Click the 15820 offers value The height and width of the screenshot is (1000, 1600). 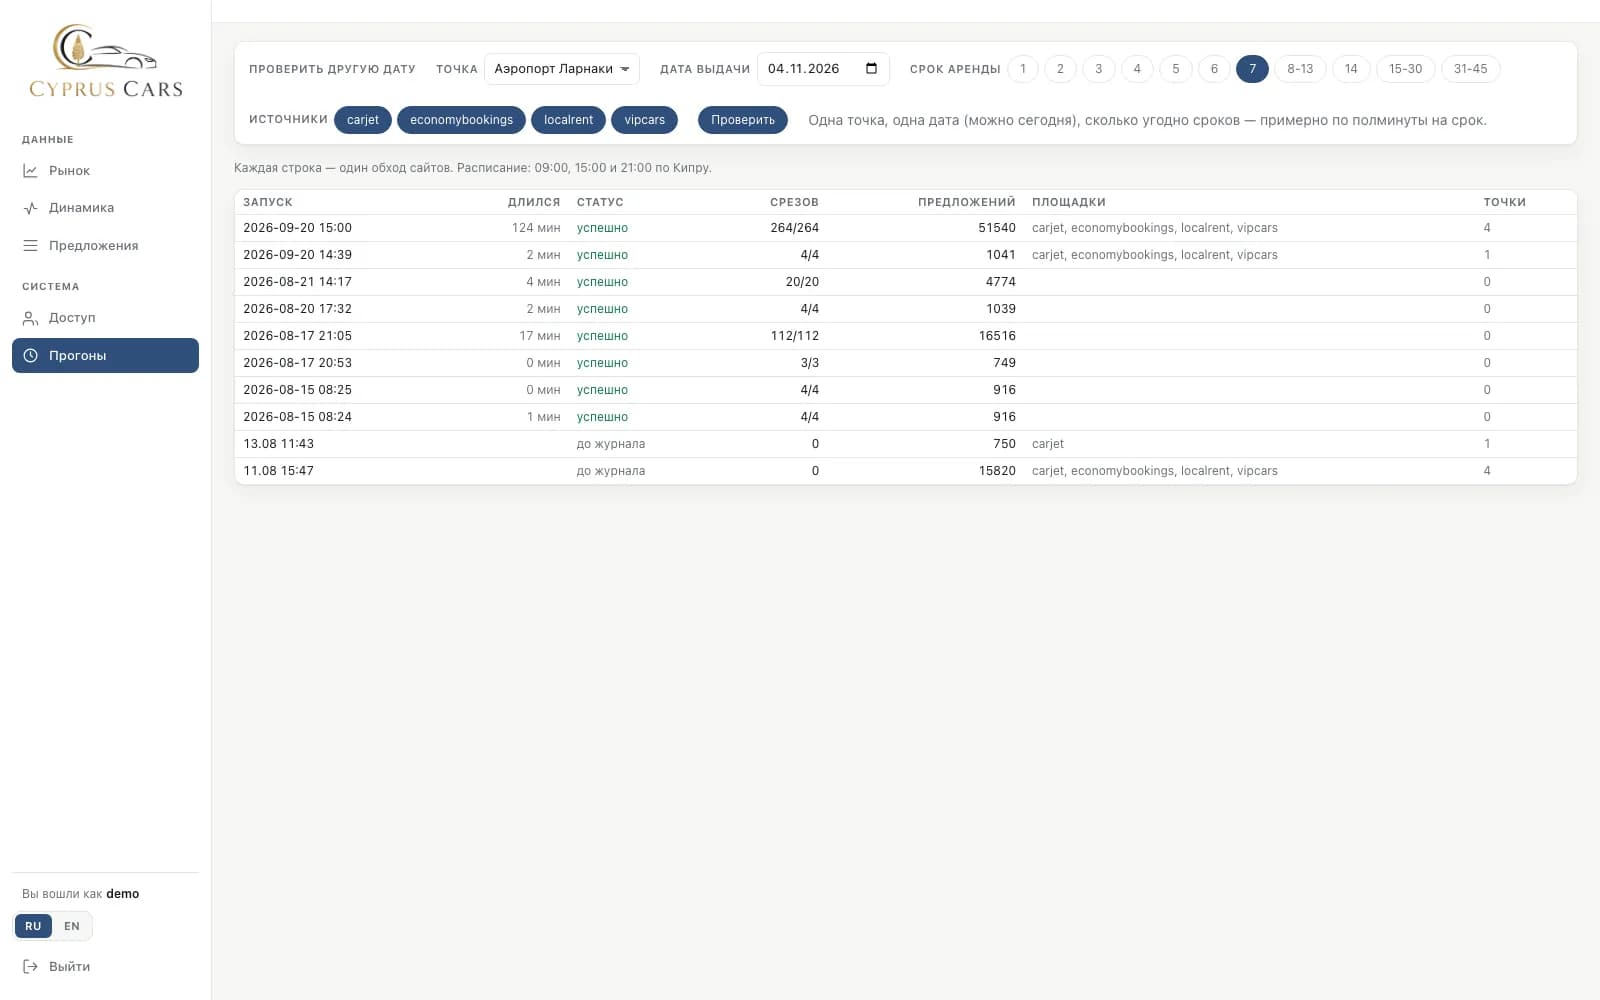pos(997,471)
